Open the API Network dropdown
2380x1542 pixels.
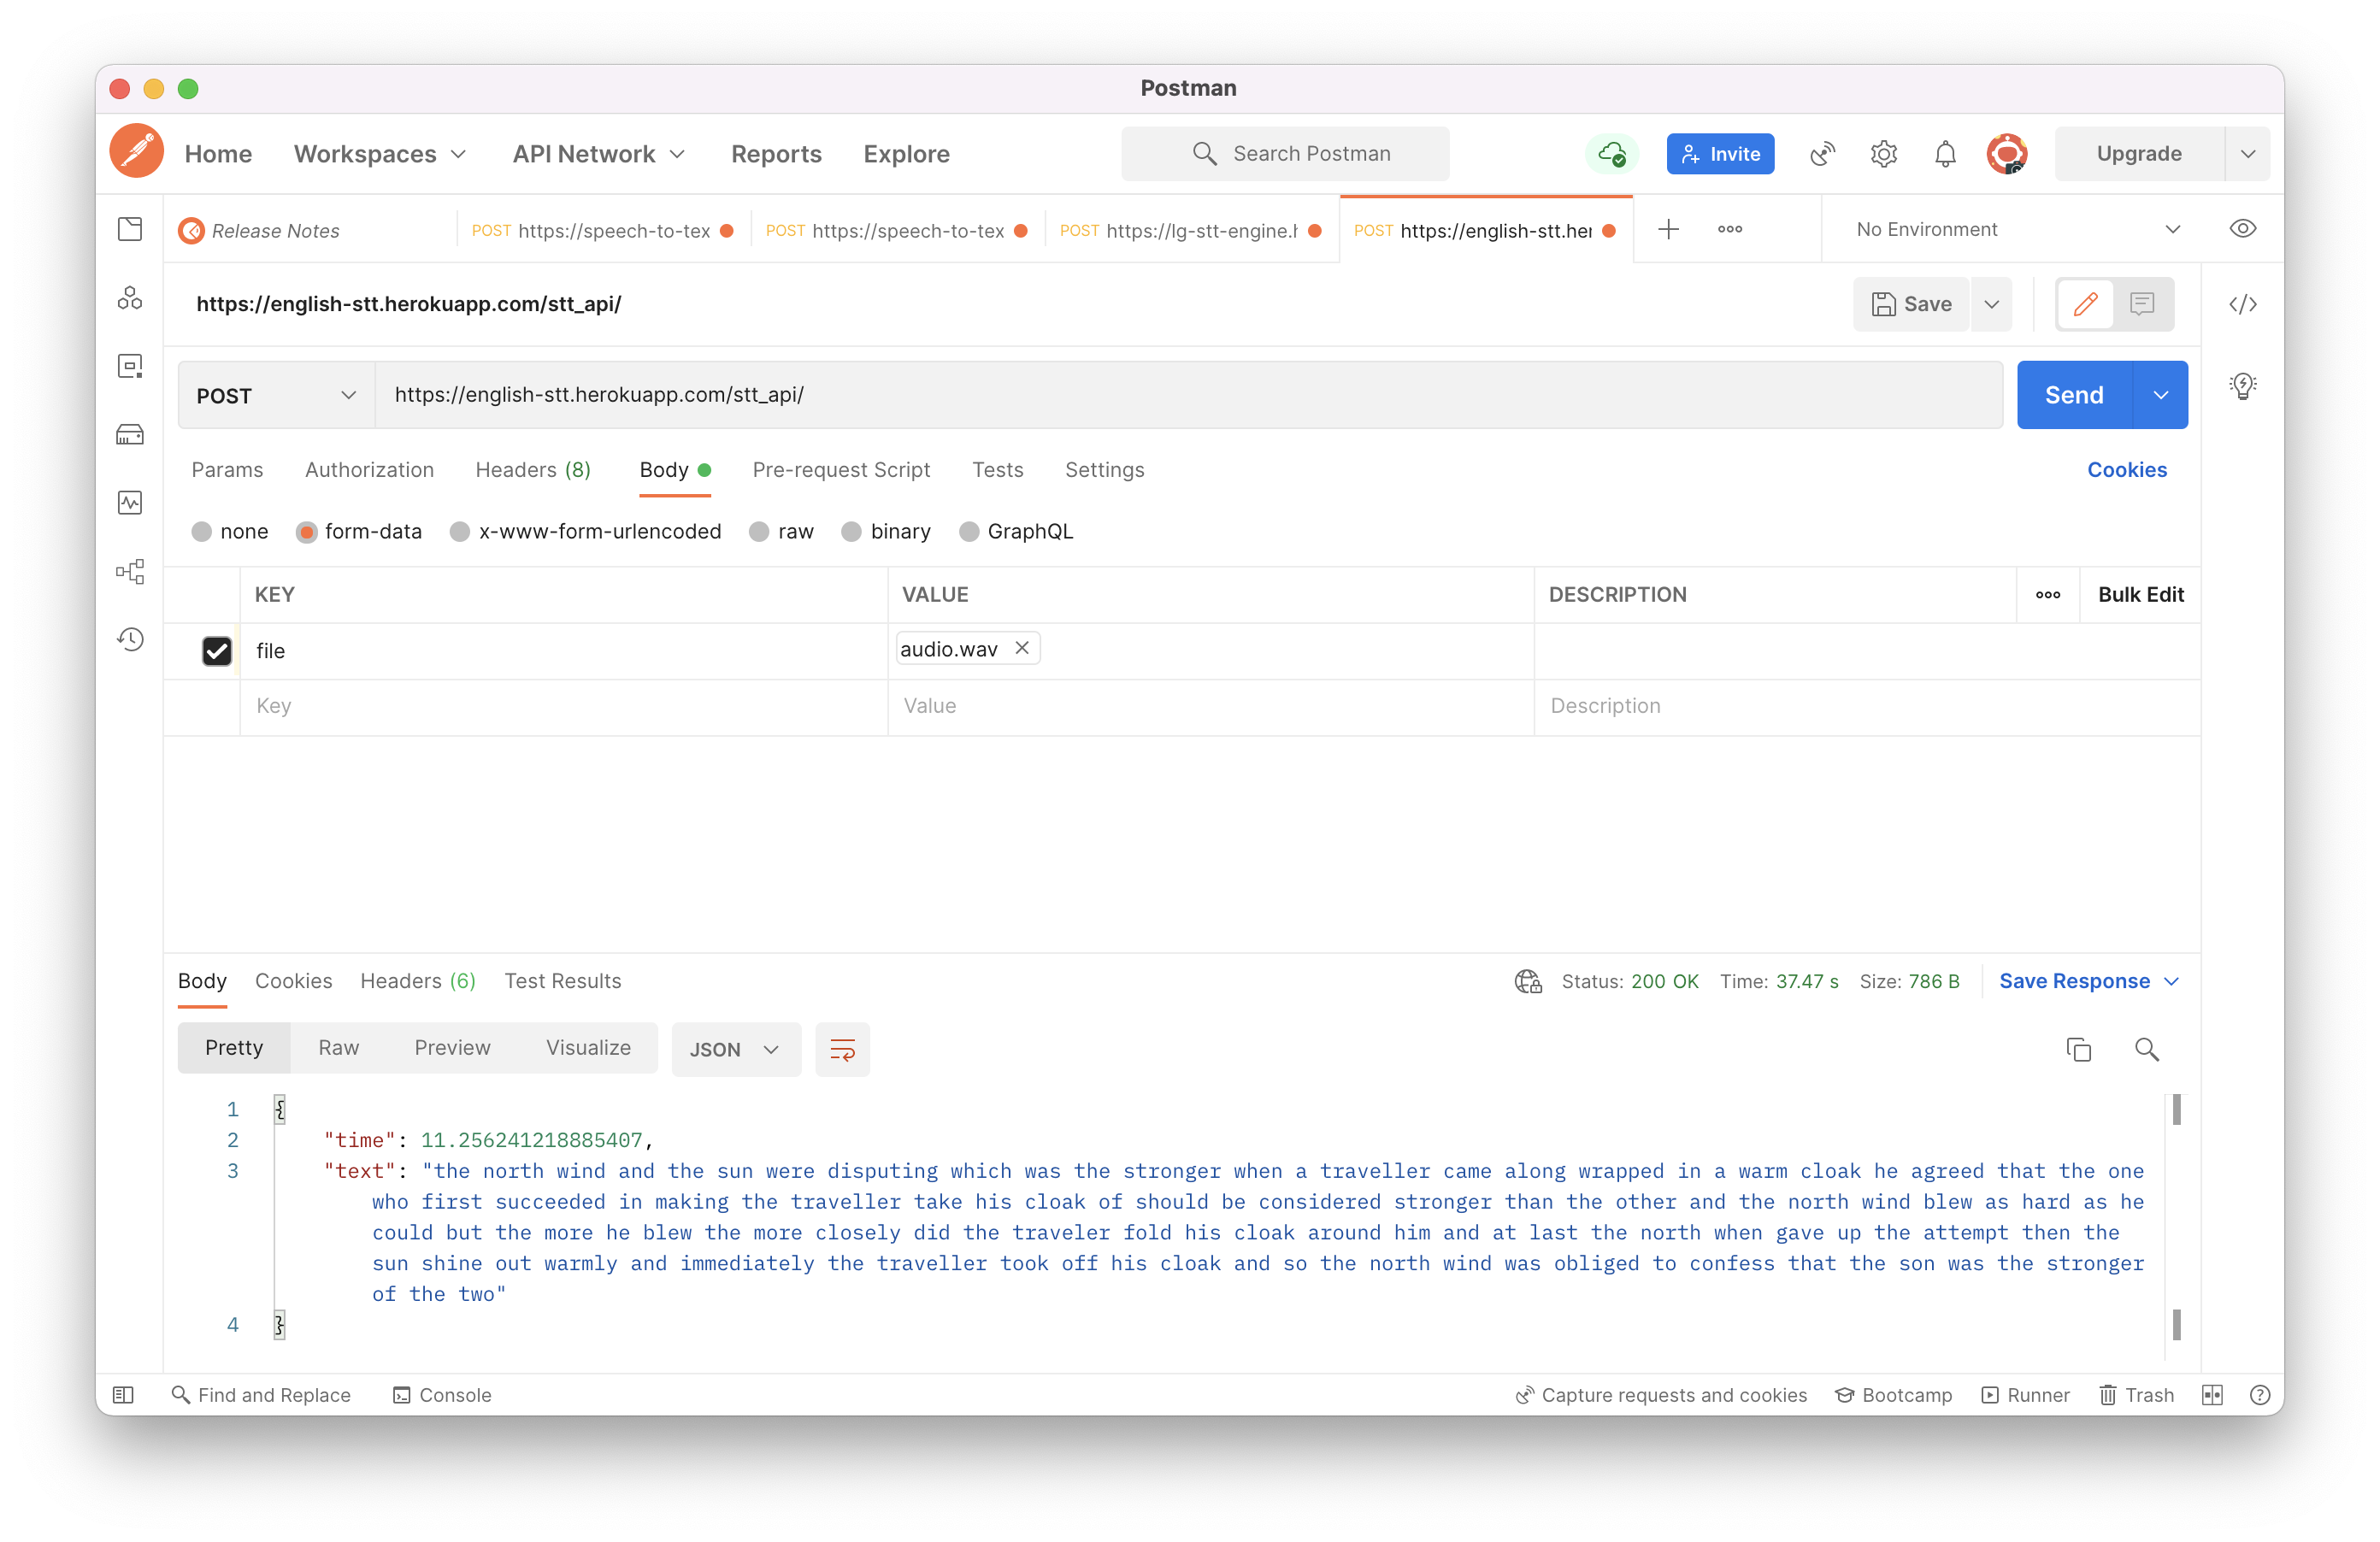coord(598,154)
